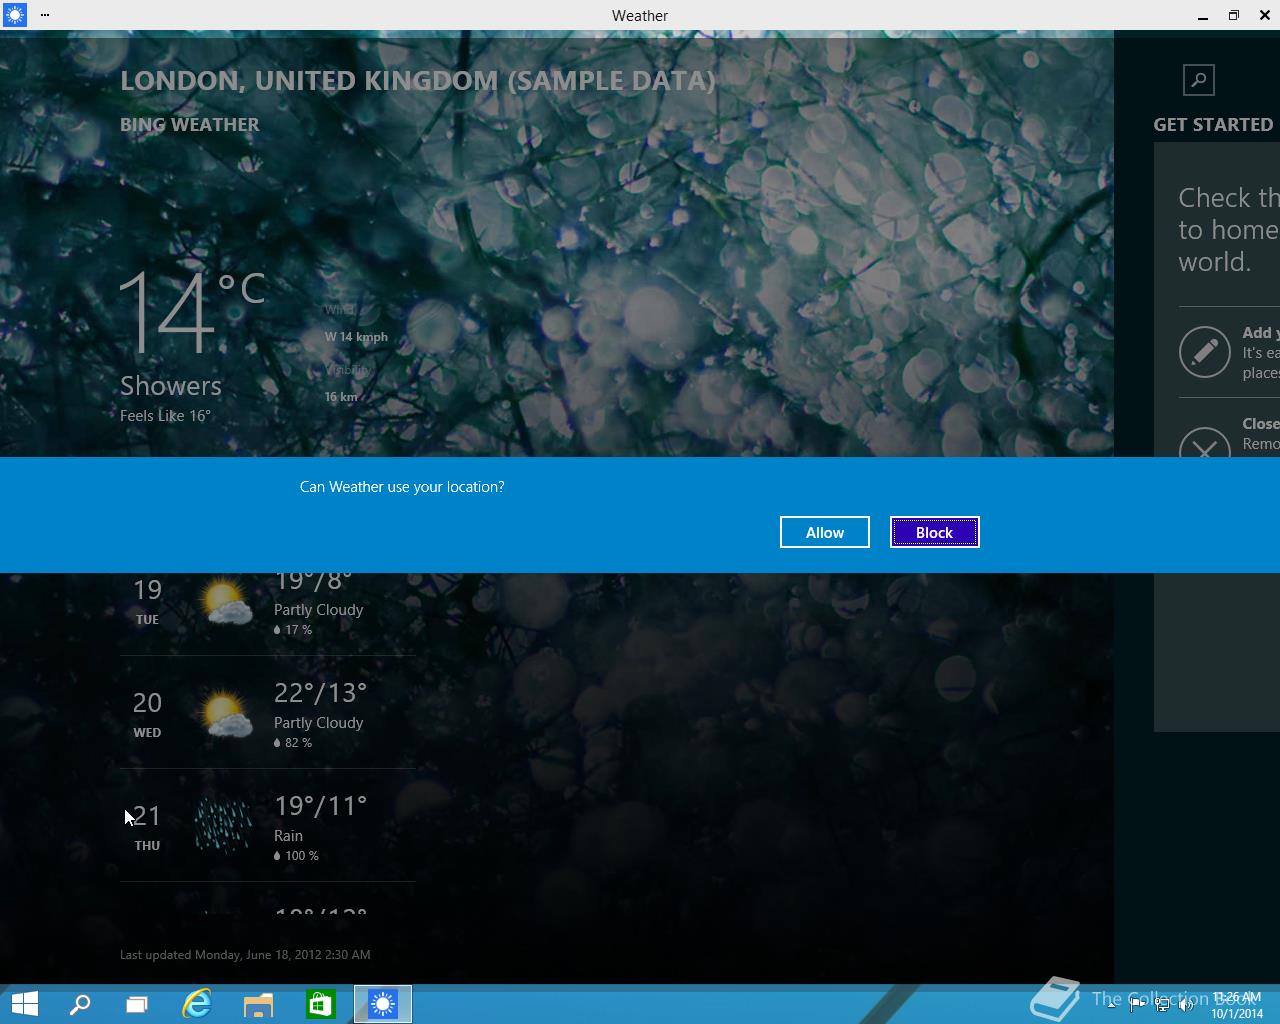Select Weather app taskbar button

383,1004
